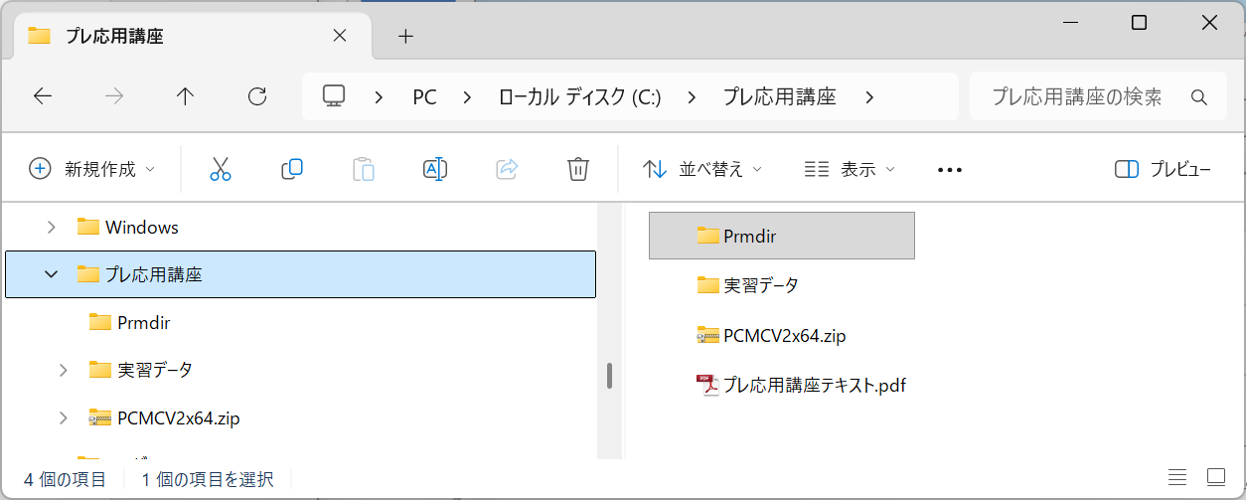Image resolution: width=1247 pixels, height=500 pixels.
Task: Click ローカル ディスク (C:) in address bar
Action: pos(580,97)
